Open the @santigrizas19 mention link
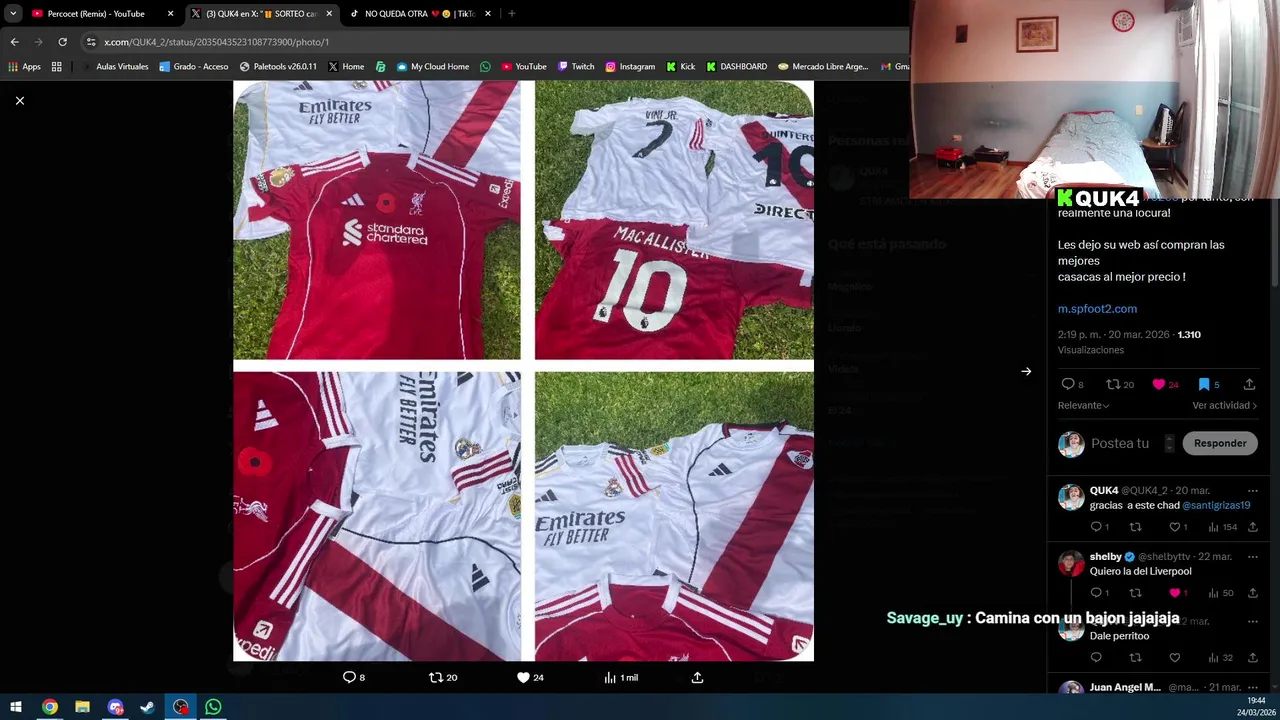This screenshot has width=1280, height=720. pyautogui.click(x=1216, y=505)
